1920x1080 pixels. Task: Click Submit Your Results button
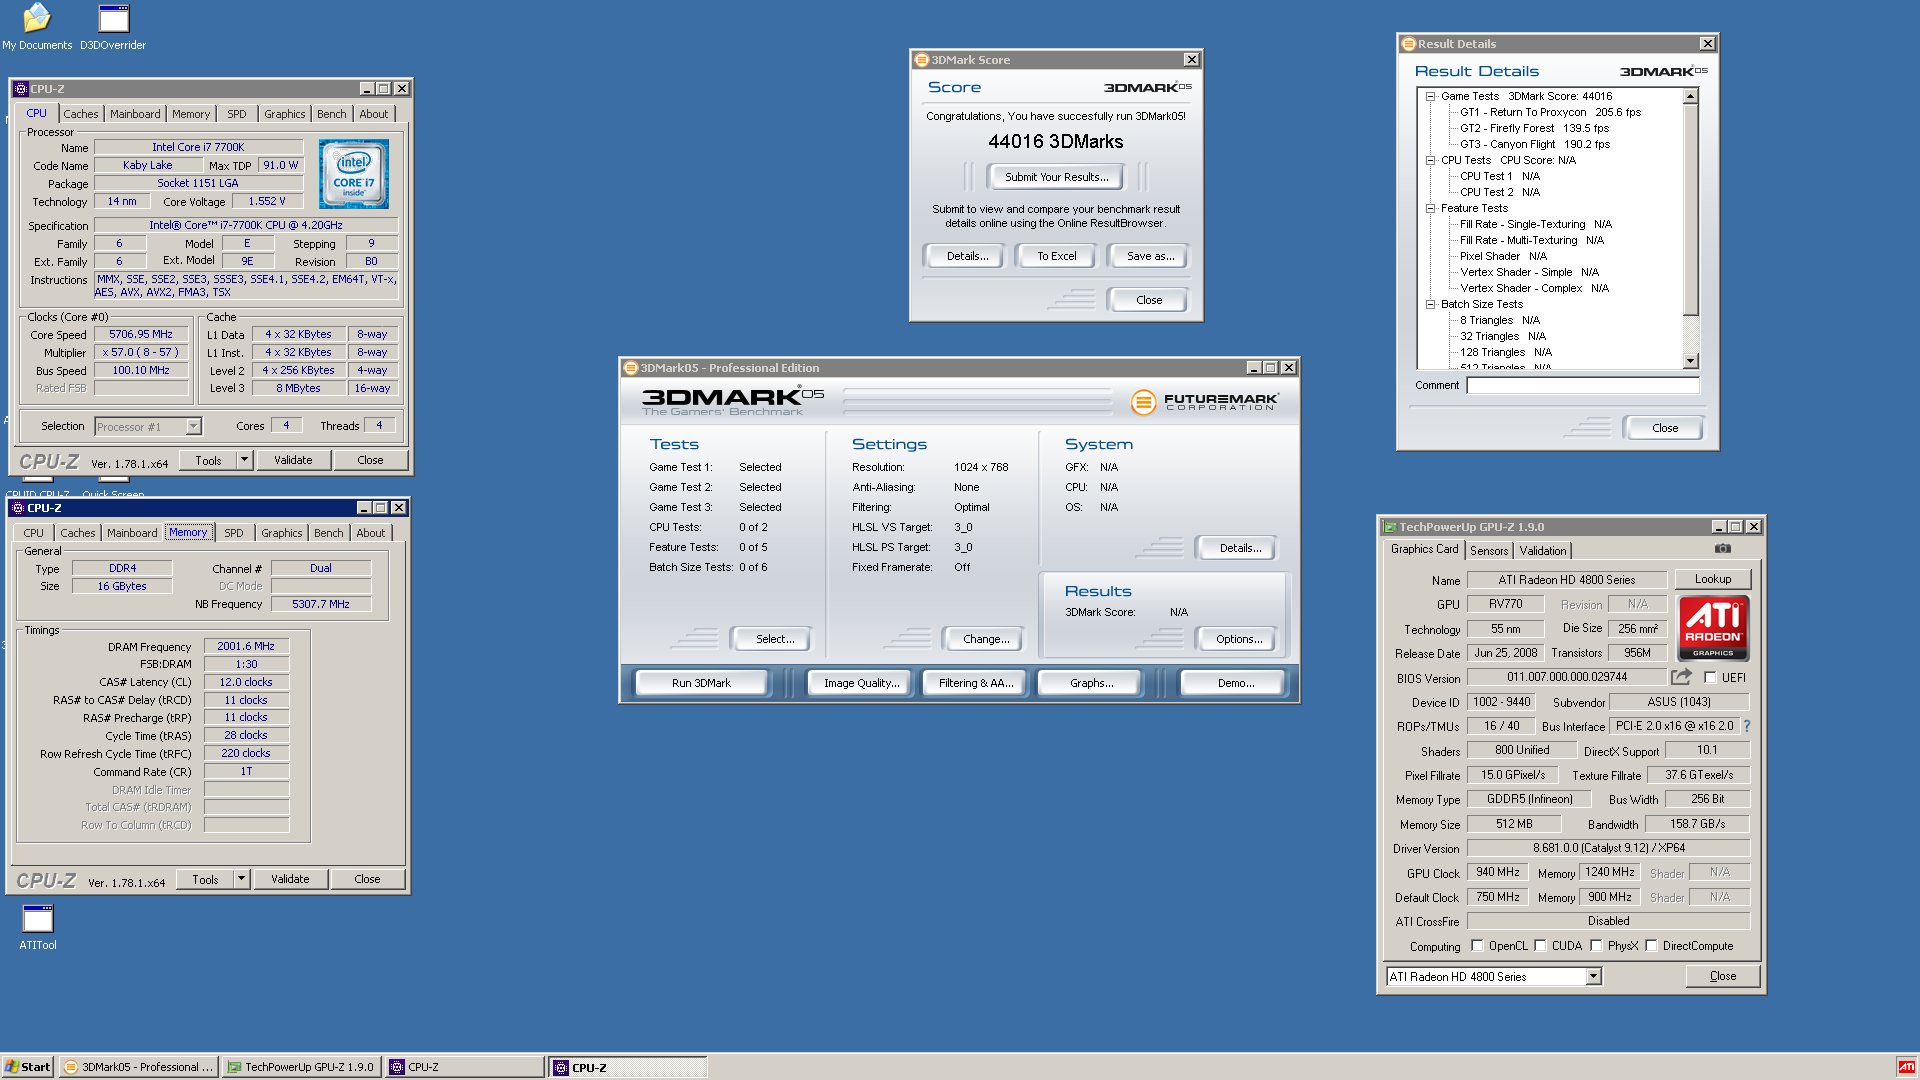pos(1056,177)
